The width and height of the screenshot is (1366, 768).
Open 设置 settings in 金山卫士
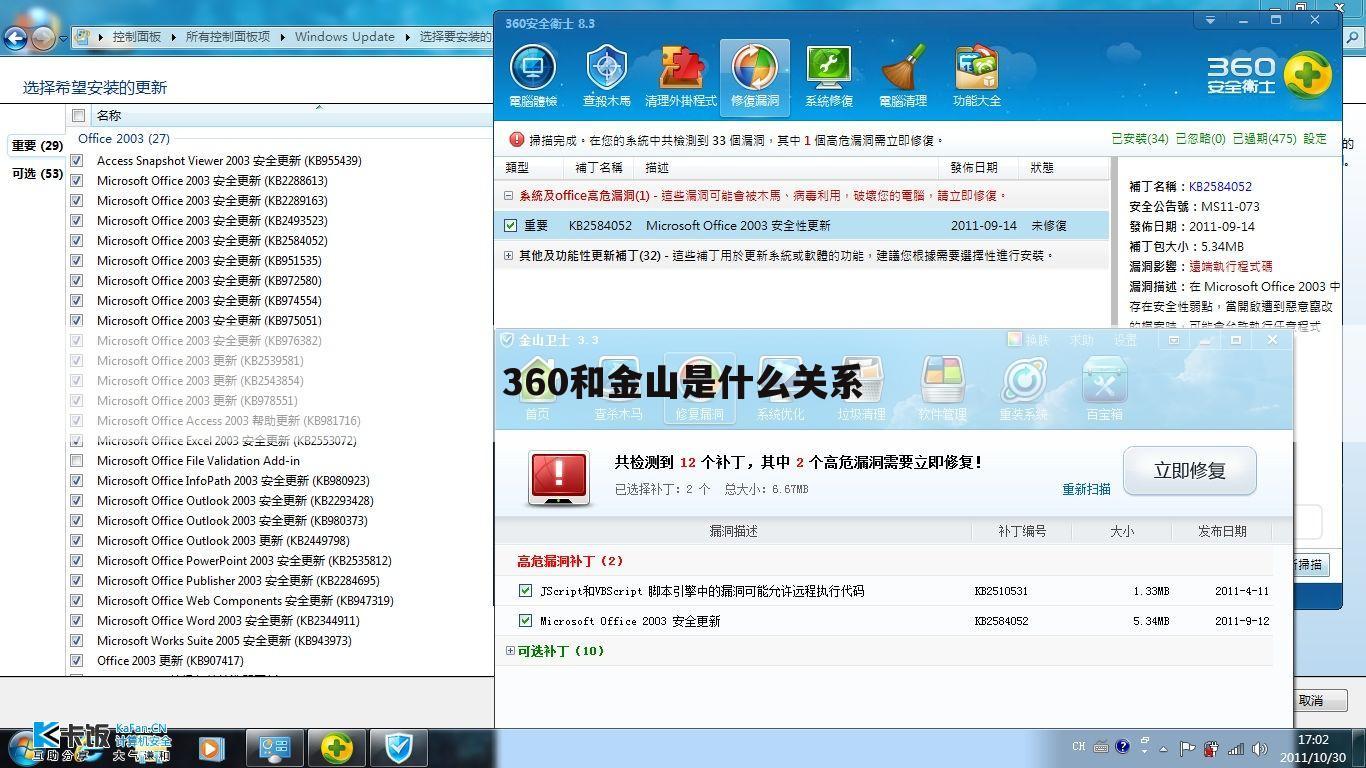(1126, 340)
